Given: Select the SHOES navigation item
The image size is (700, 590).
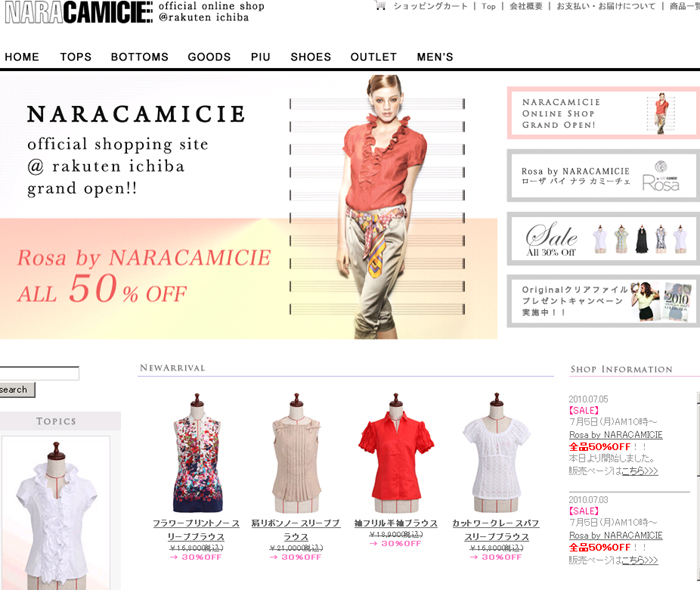Looking at the screenshot, I should tap(311, 57).
